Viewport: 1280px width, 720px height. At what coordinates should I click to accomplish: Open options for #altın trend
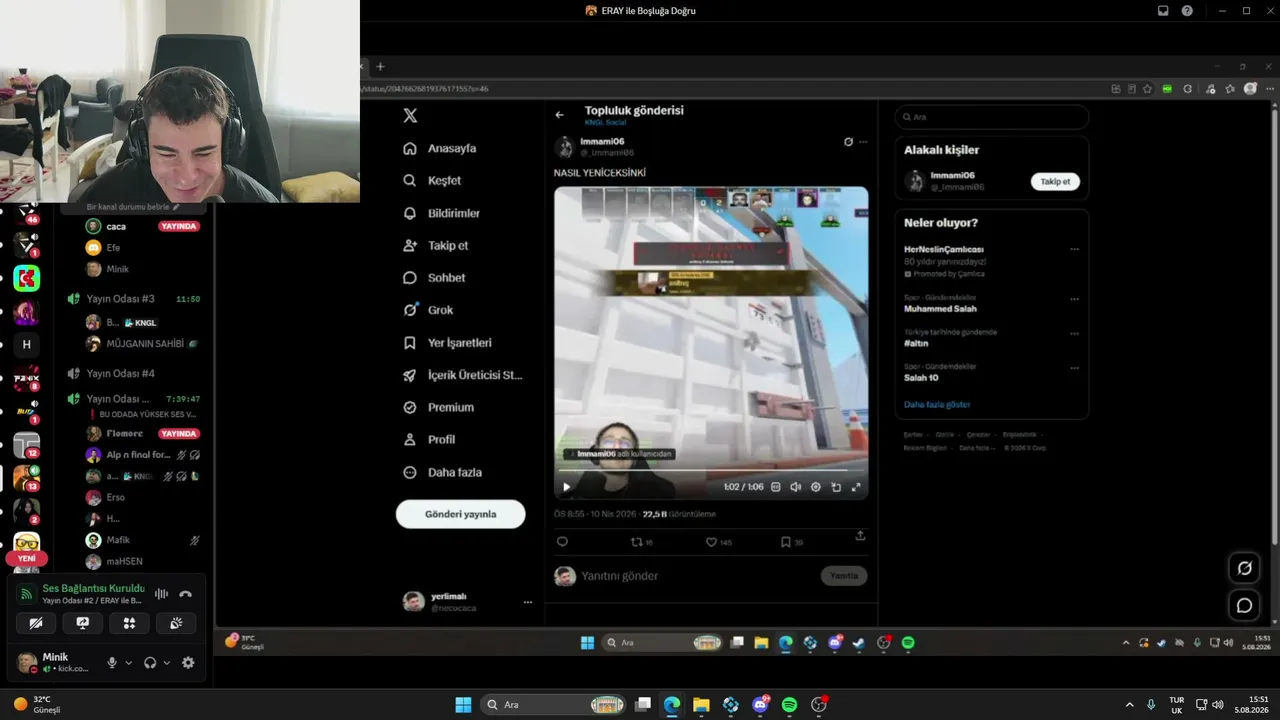1075,333
